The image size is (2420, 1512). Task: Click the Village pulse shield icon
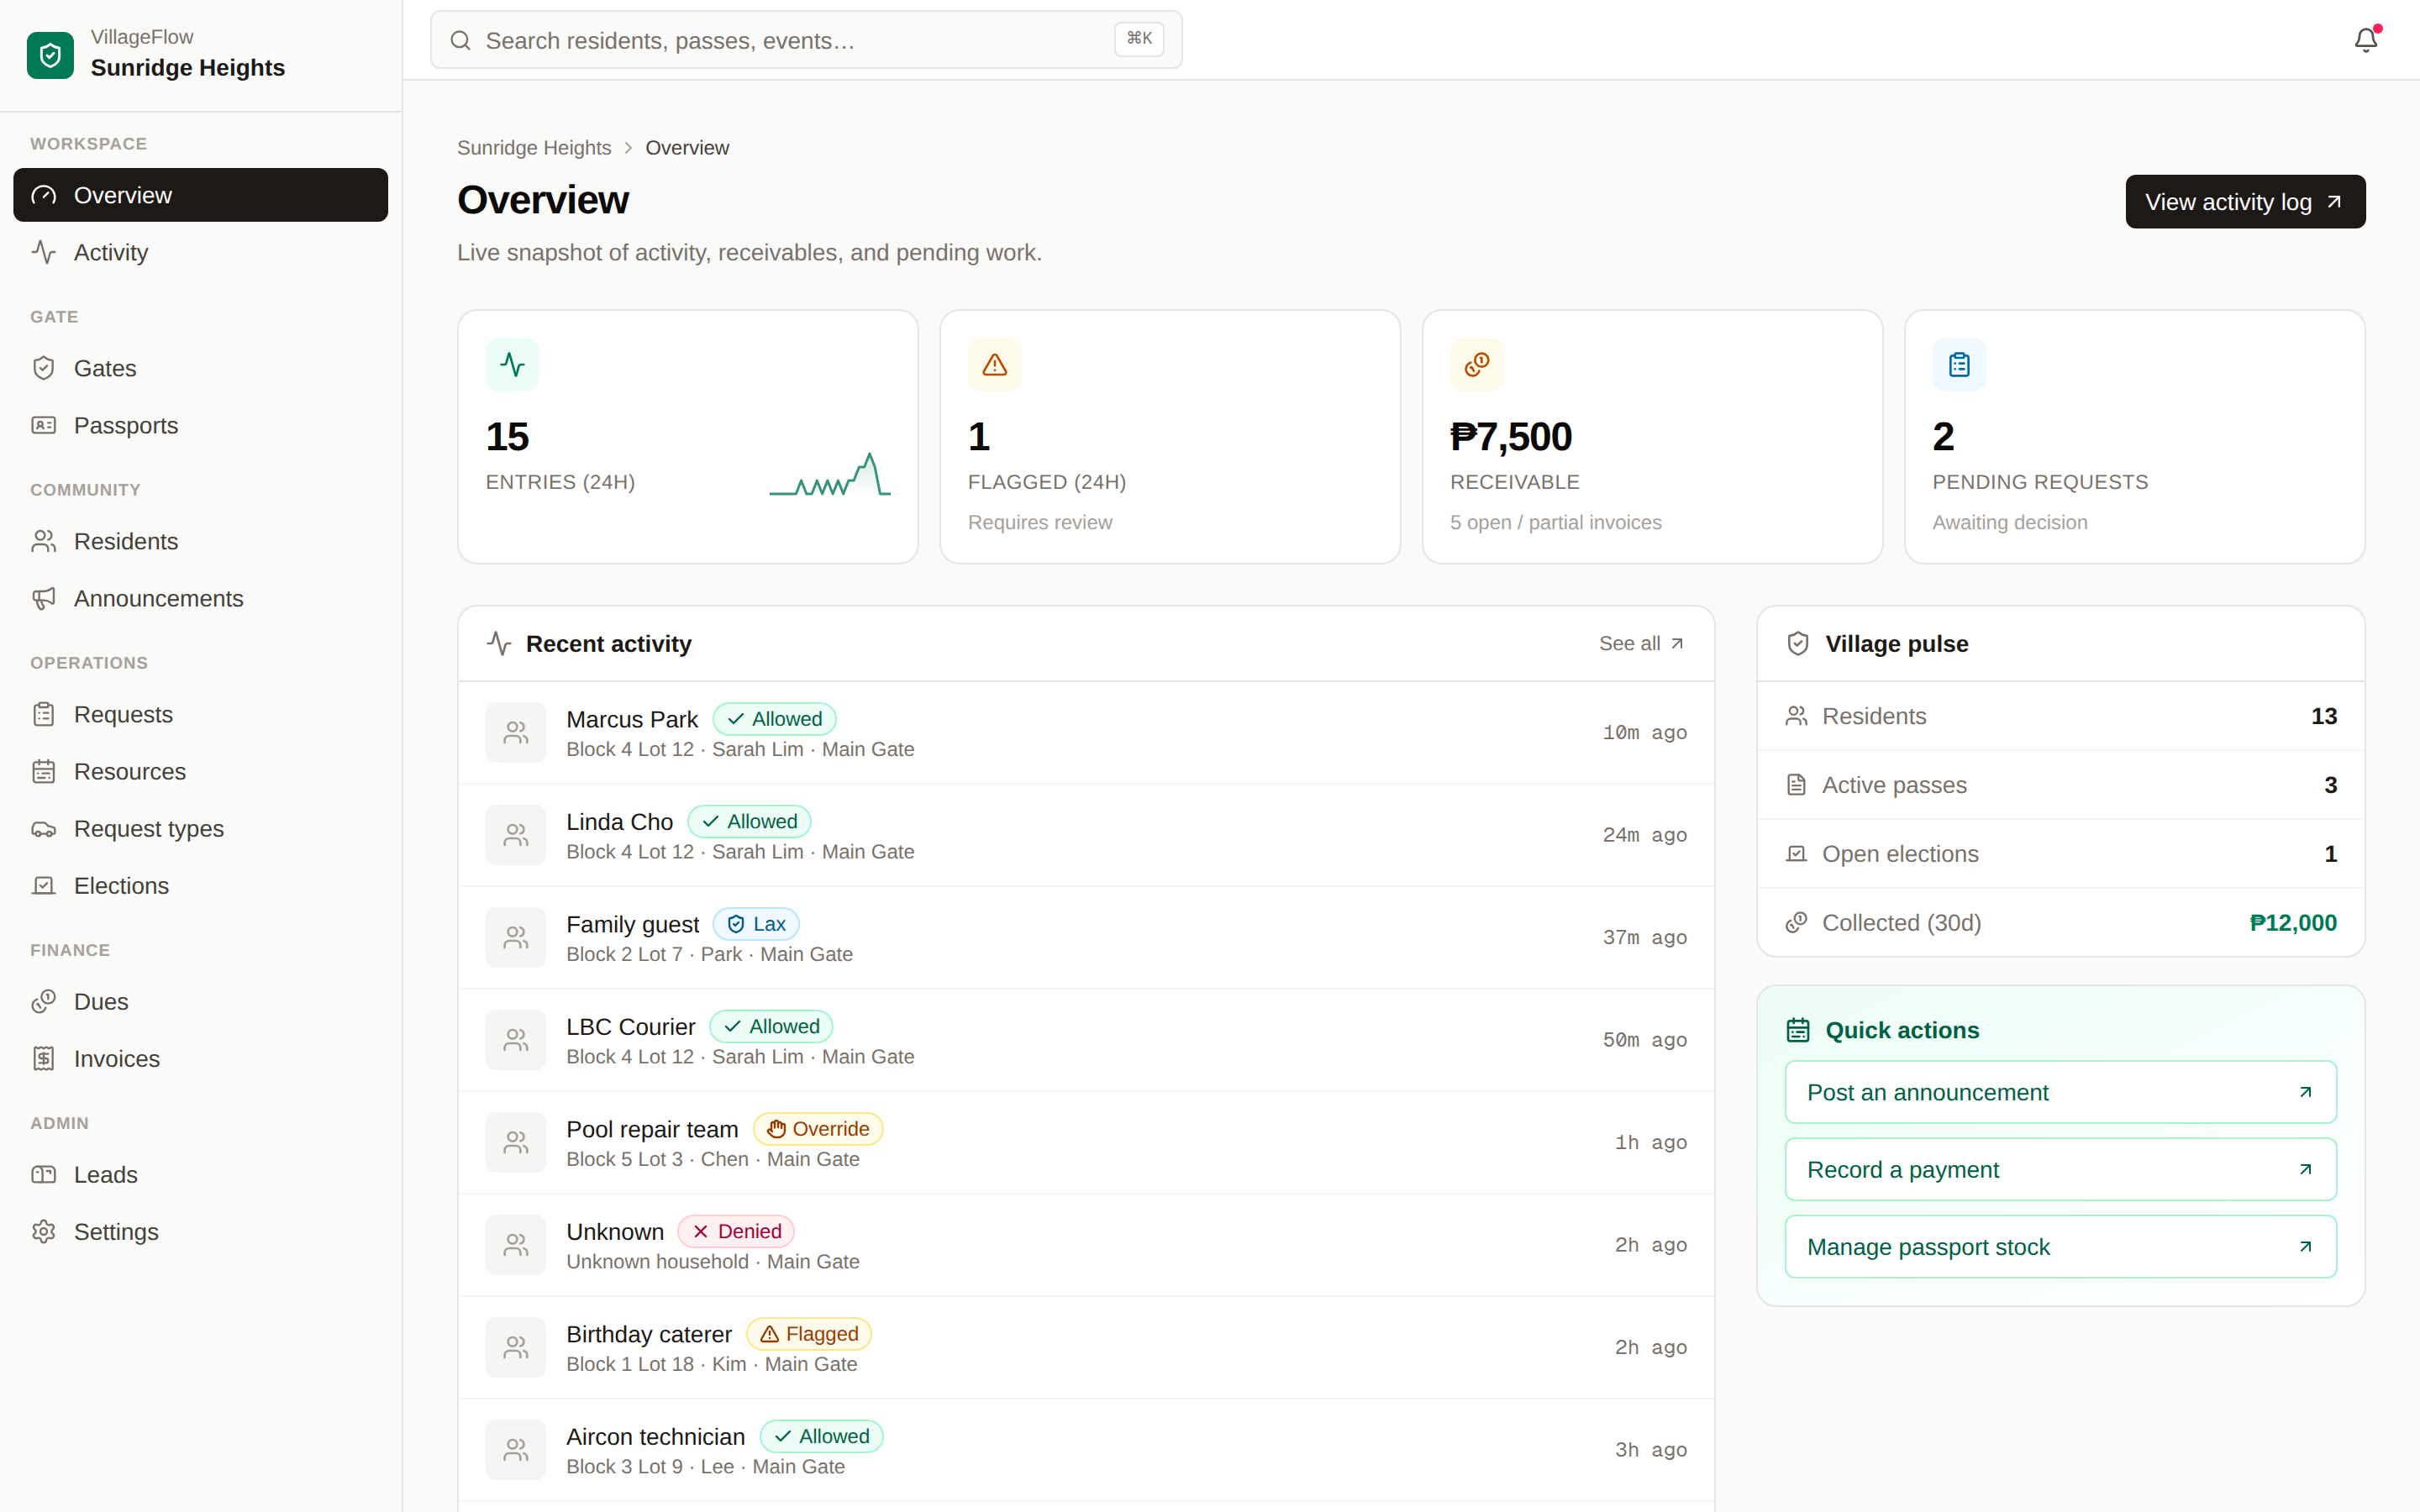[1798, 643]
